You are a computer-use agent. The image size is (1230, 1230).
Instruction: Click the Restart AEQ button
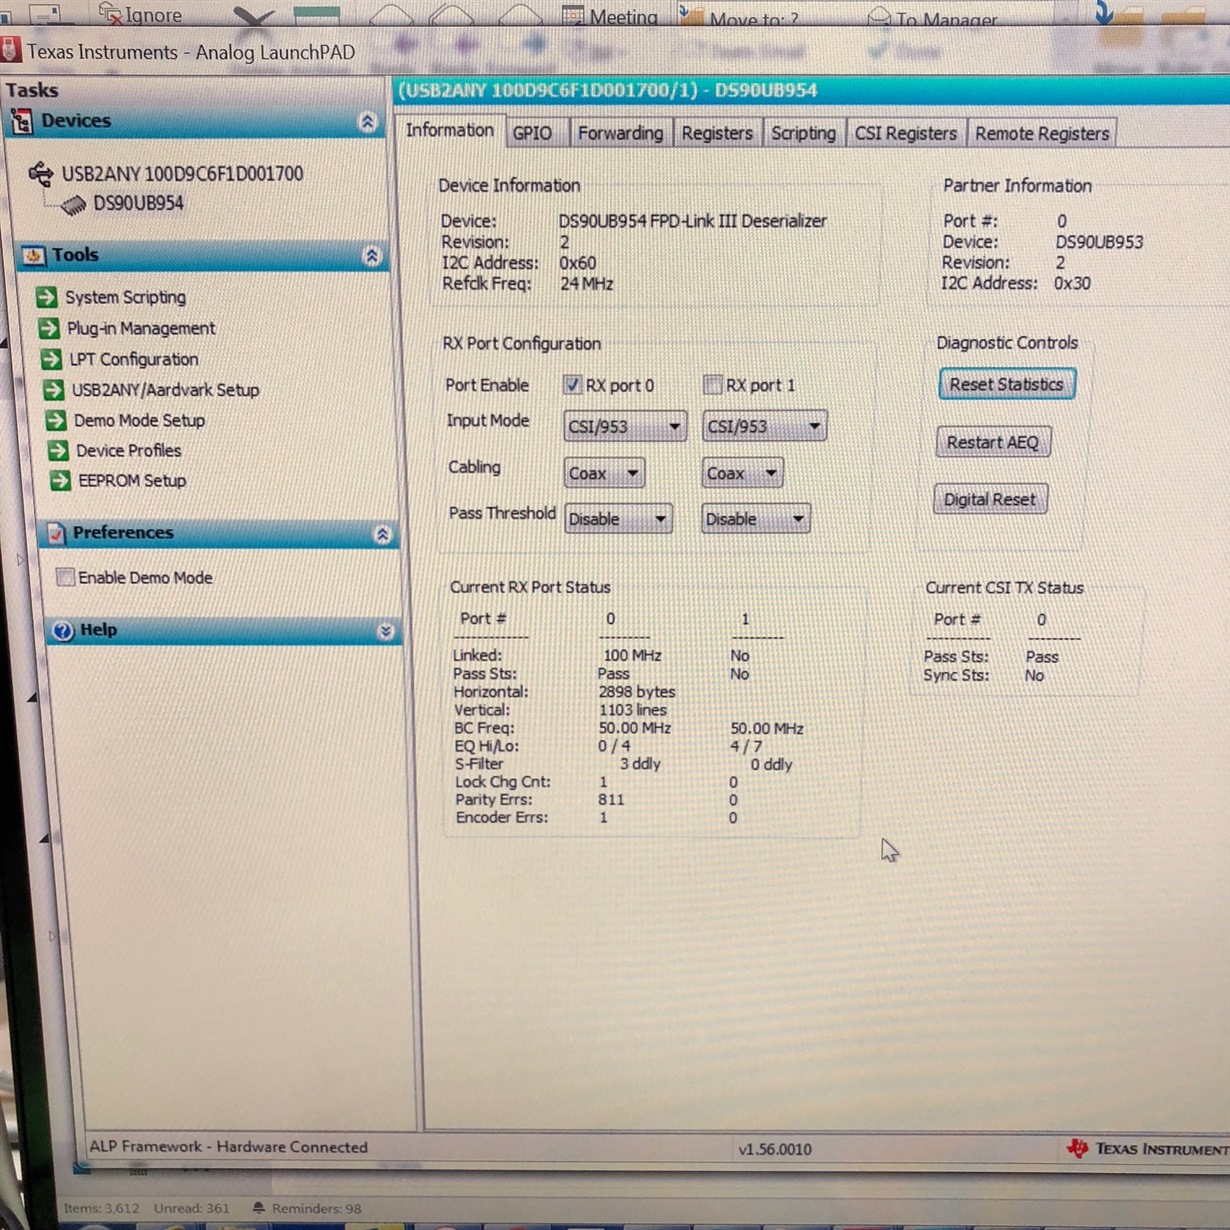coord(993,442)
